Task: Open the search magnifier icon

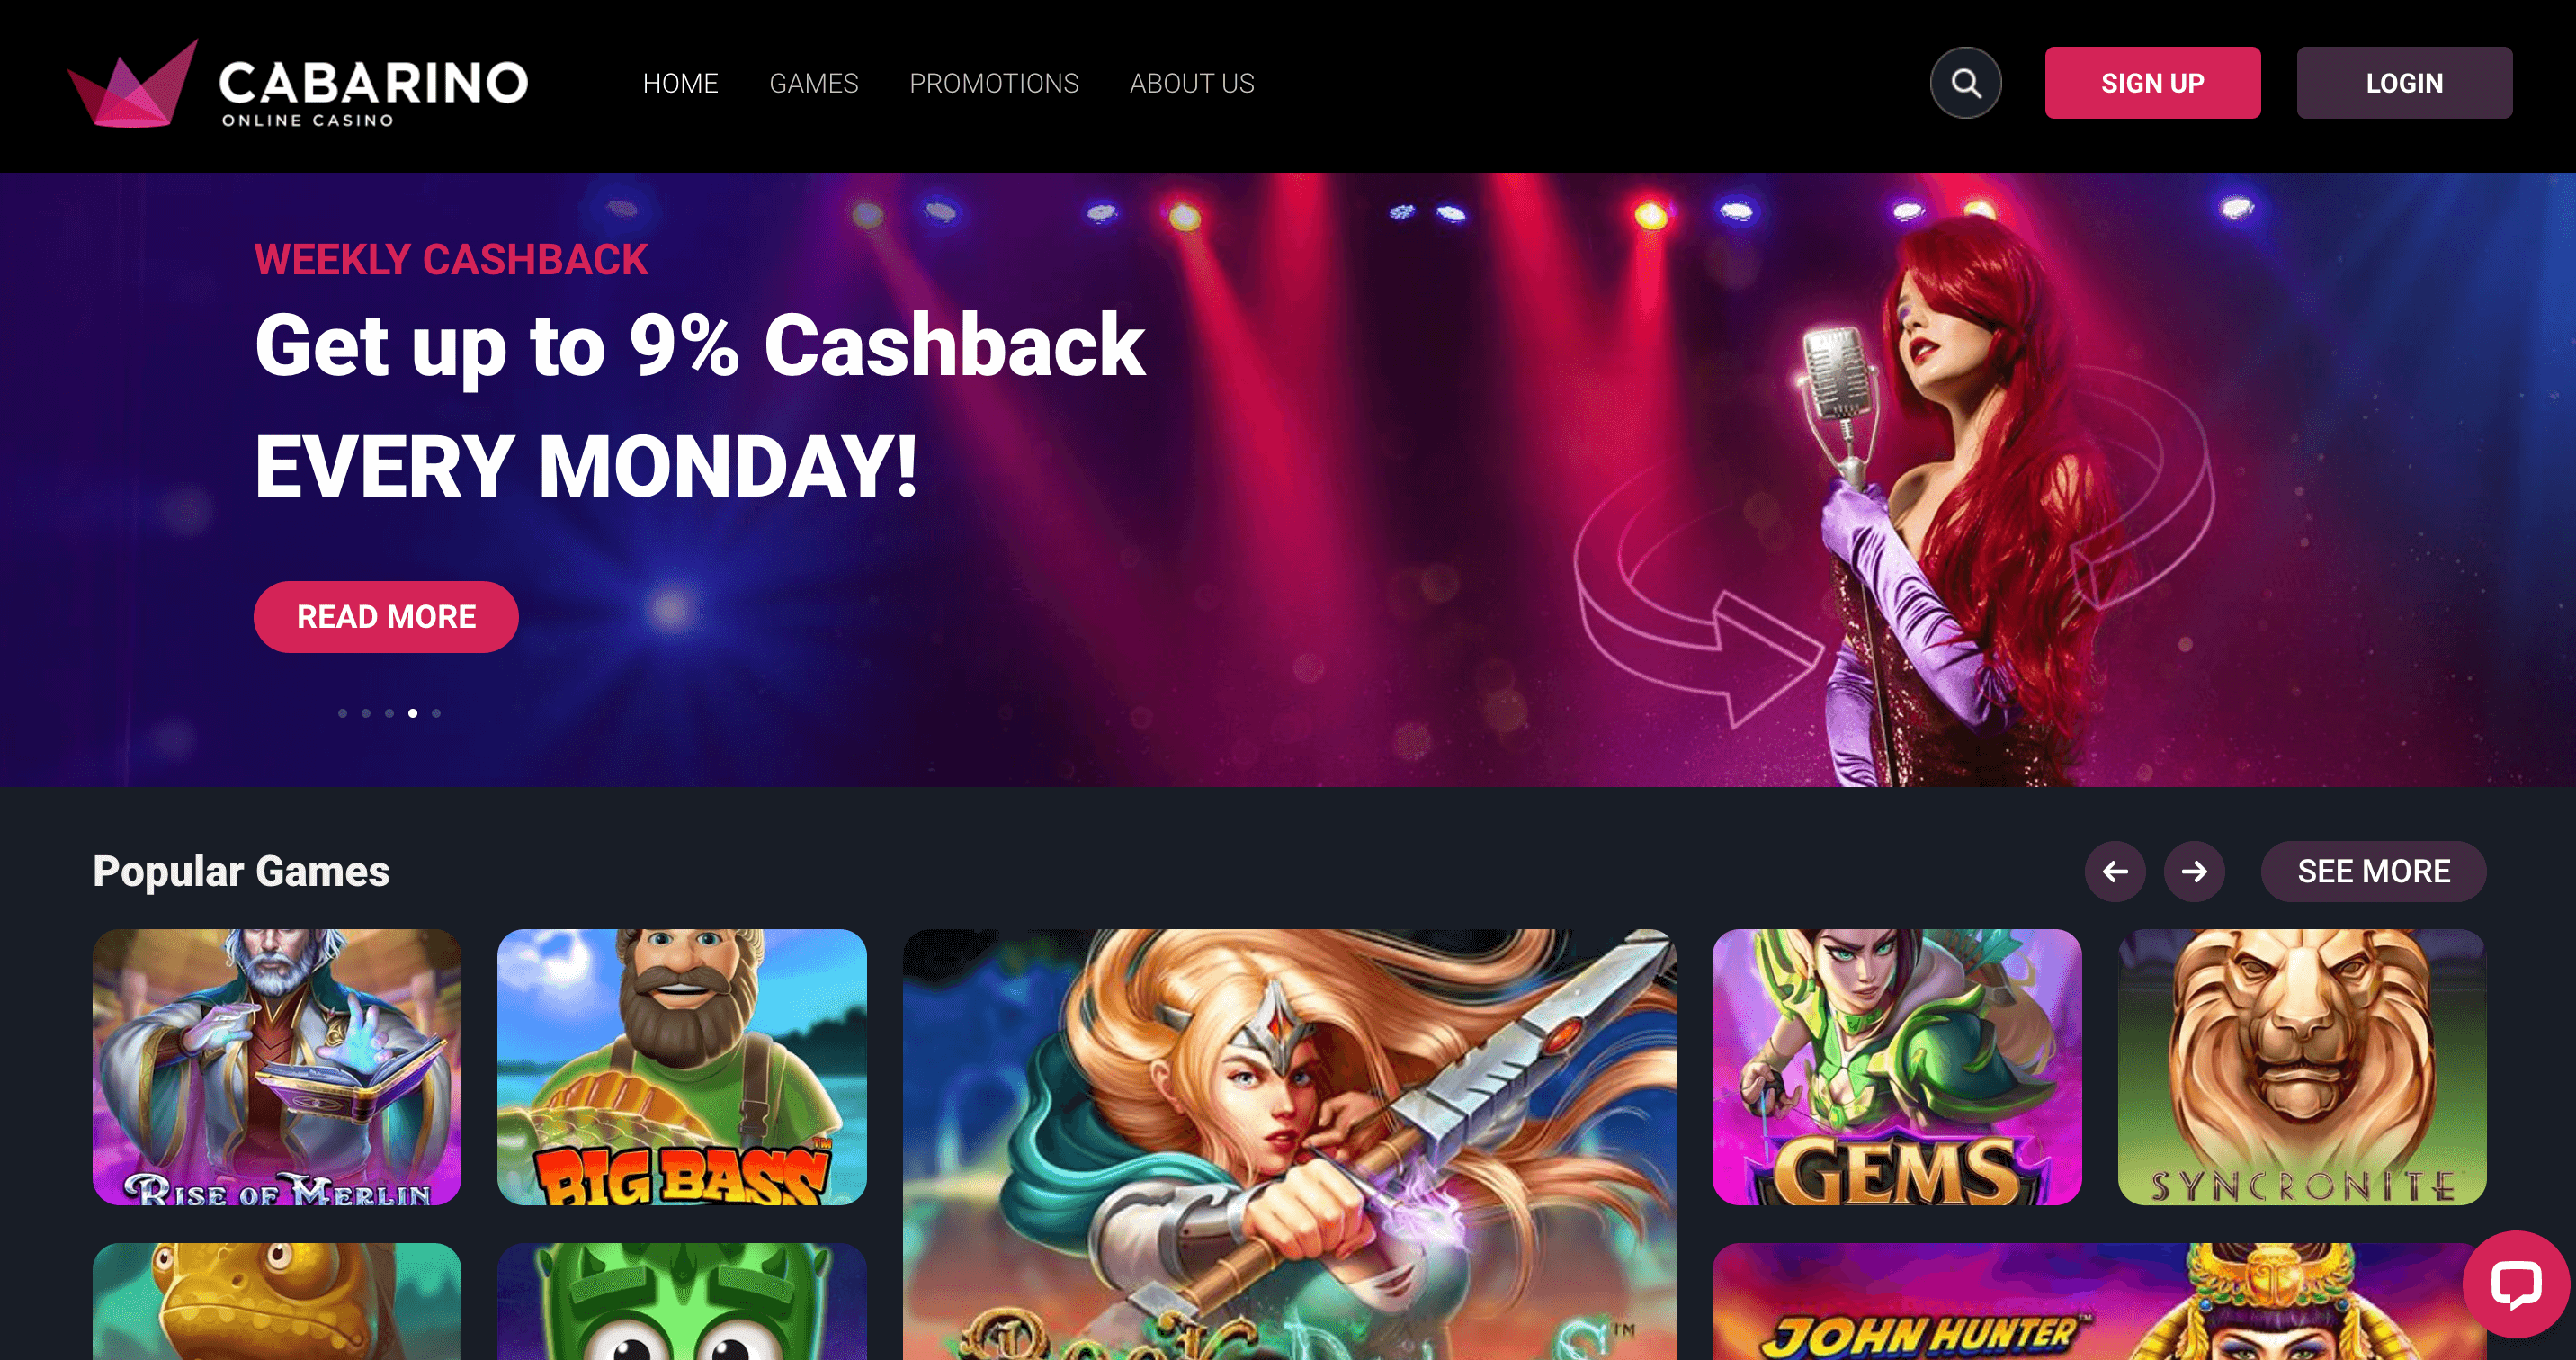Action: [x=1965, y=83]
